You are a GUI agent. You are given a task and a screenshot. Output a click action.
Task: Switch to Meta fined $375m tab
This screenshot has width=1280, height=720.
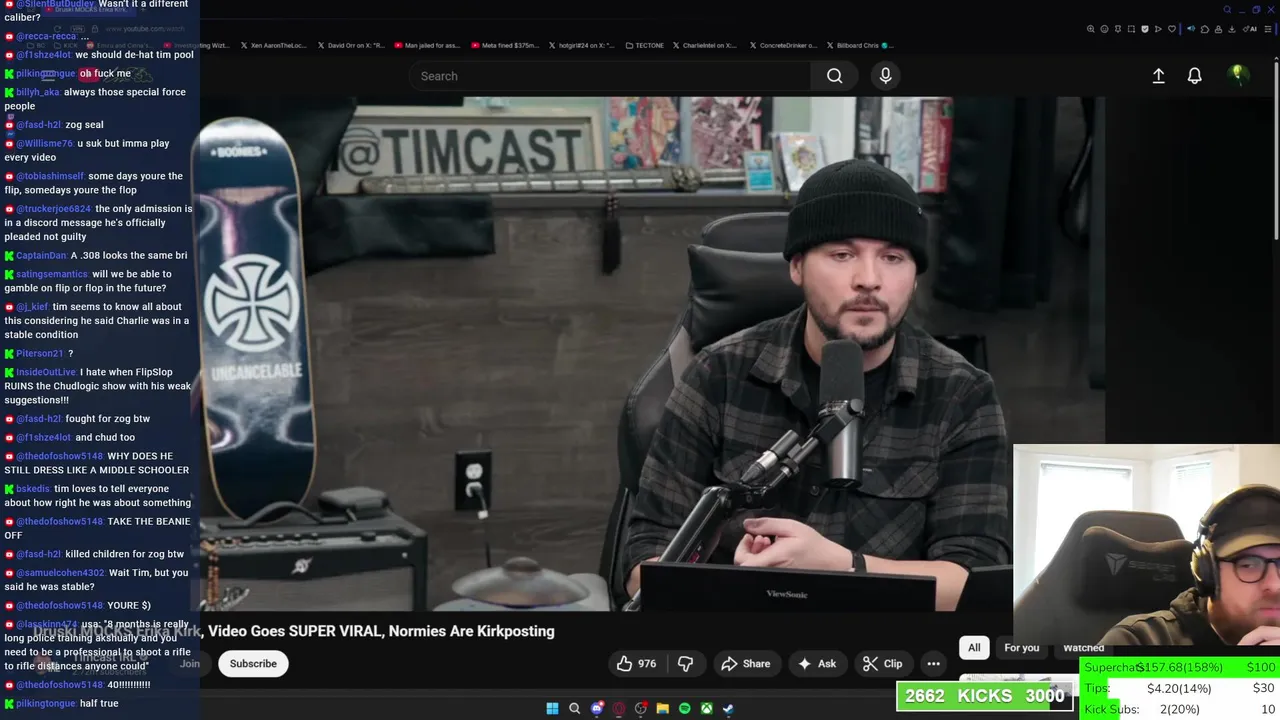pos(504,45)
